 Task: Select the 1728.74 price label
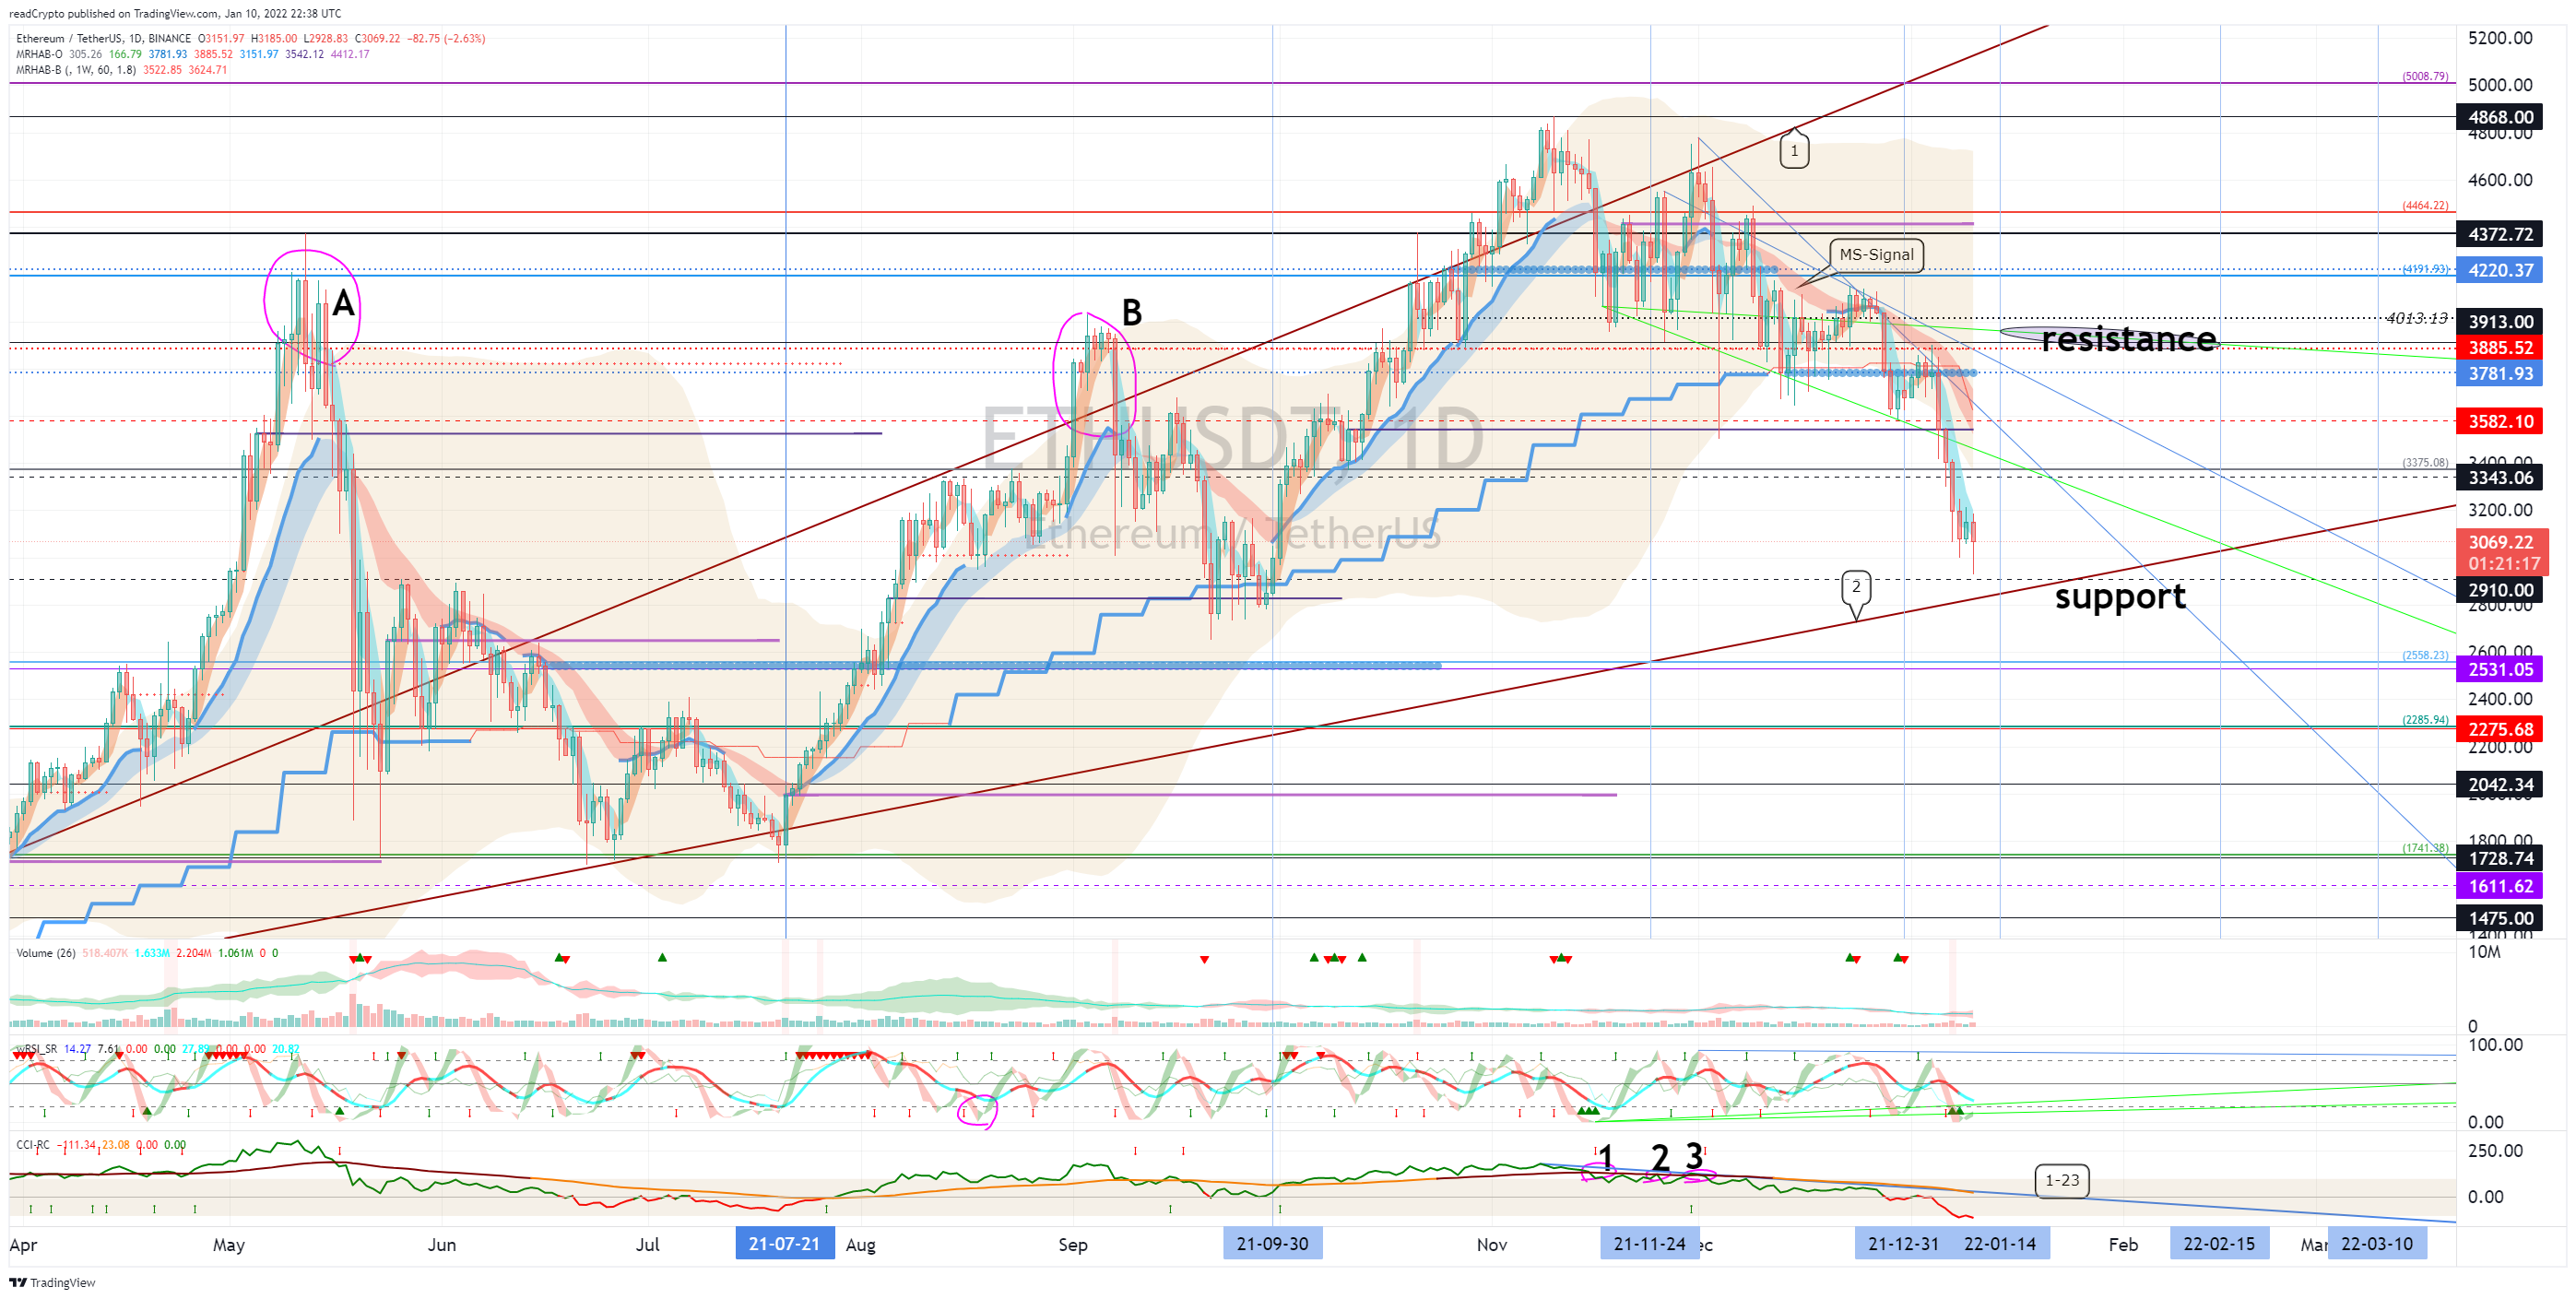point(2500,858)
